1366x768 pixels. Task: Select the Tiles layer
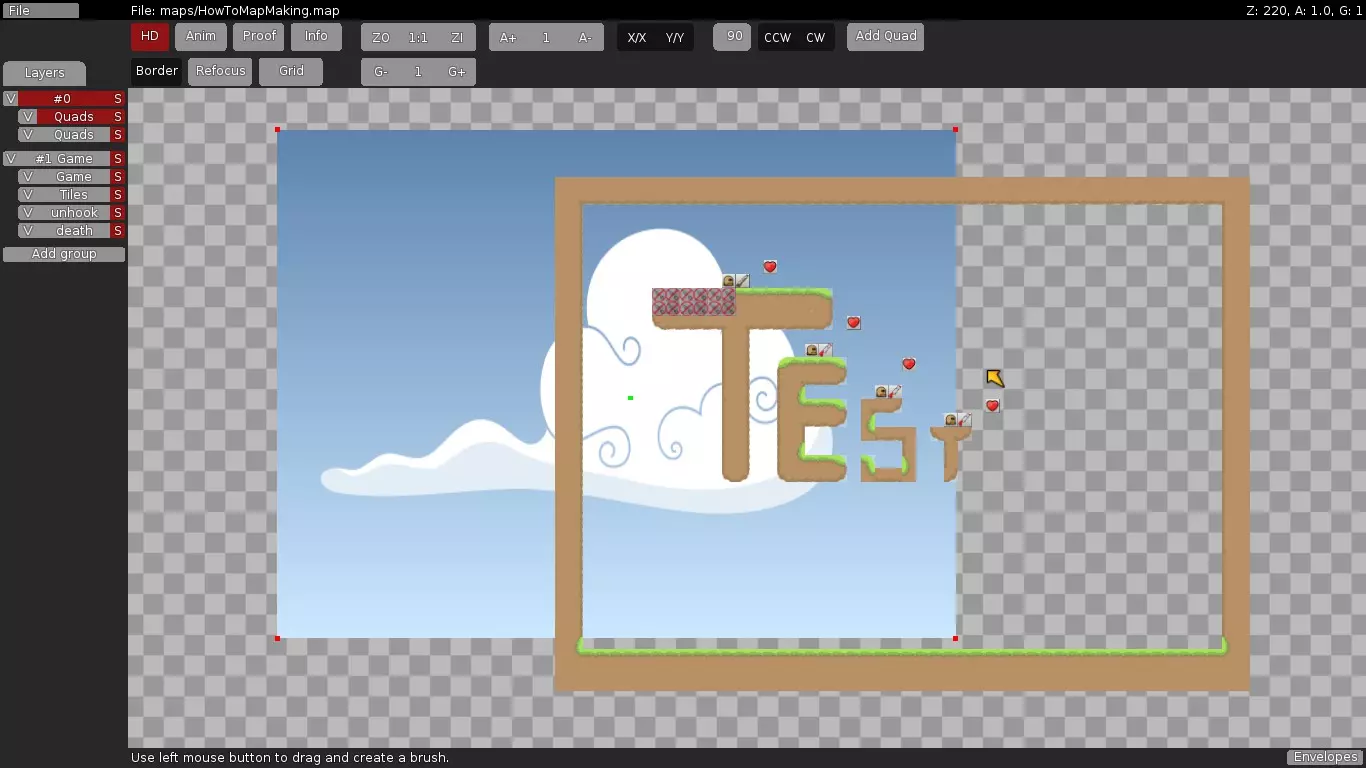point(73,195)
